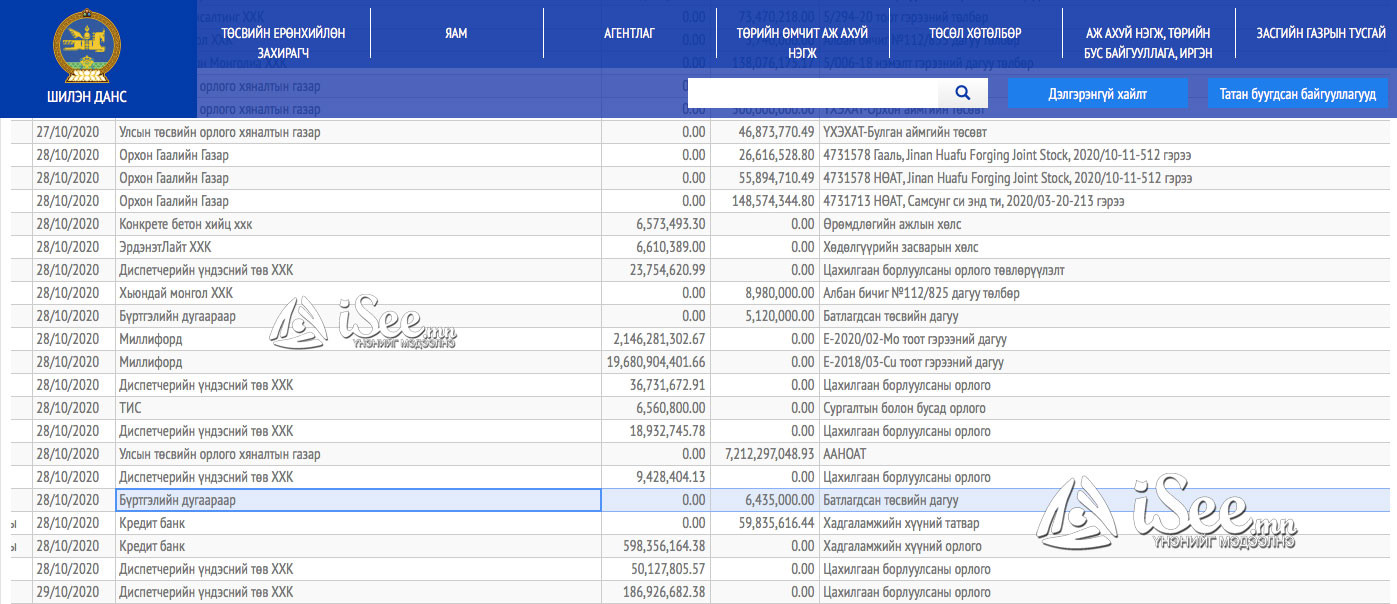Click the Дэлгэрэнгүй хайлт button

pos(1097,93)
